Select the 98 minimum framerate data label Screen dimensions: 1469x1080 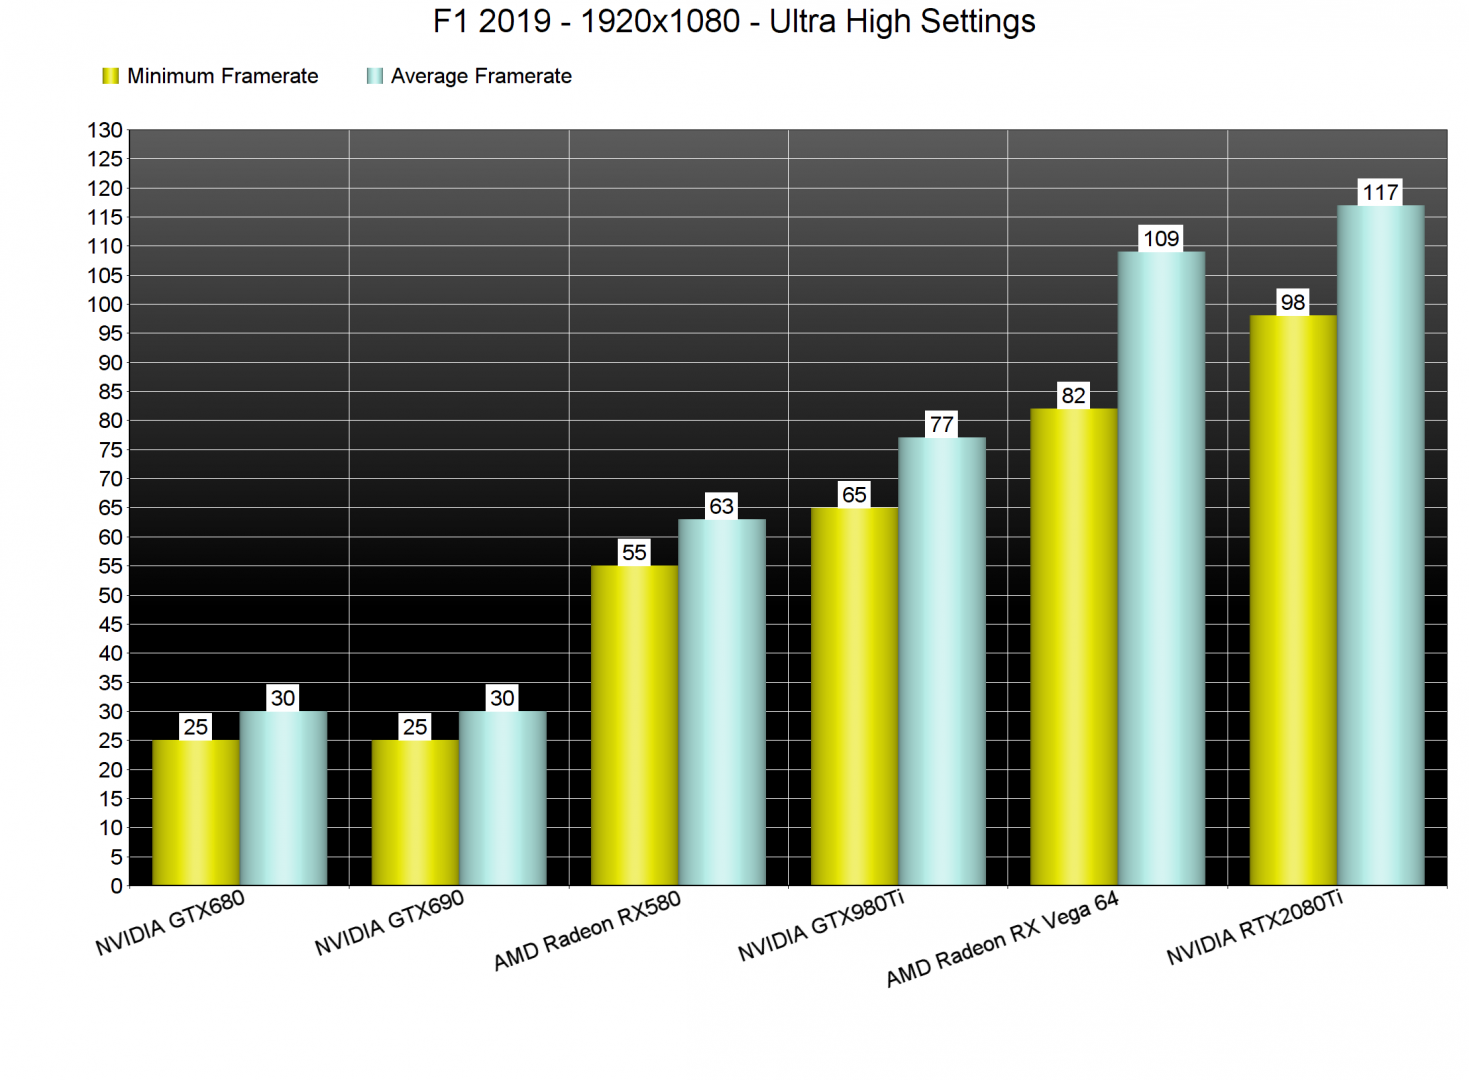tap(1292, 302)
